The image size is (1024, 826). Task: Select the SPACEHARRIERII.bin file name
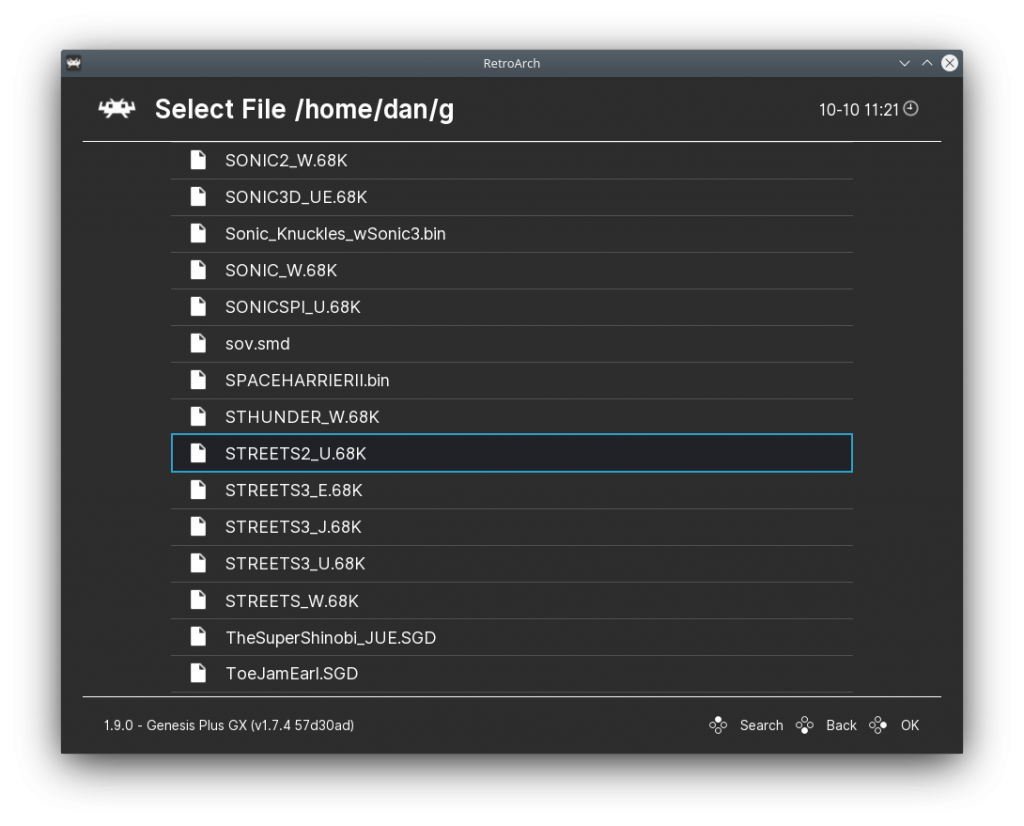[x=307, y=380]
